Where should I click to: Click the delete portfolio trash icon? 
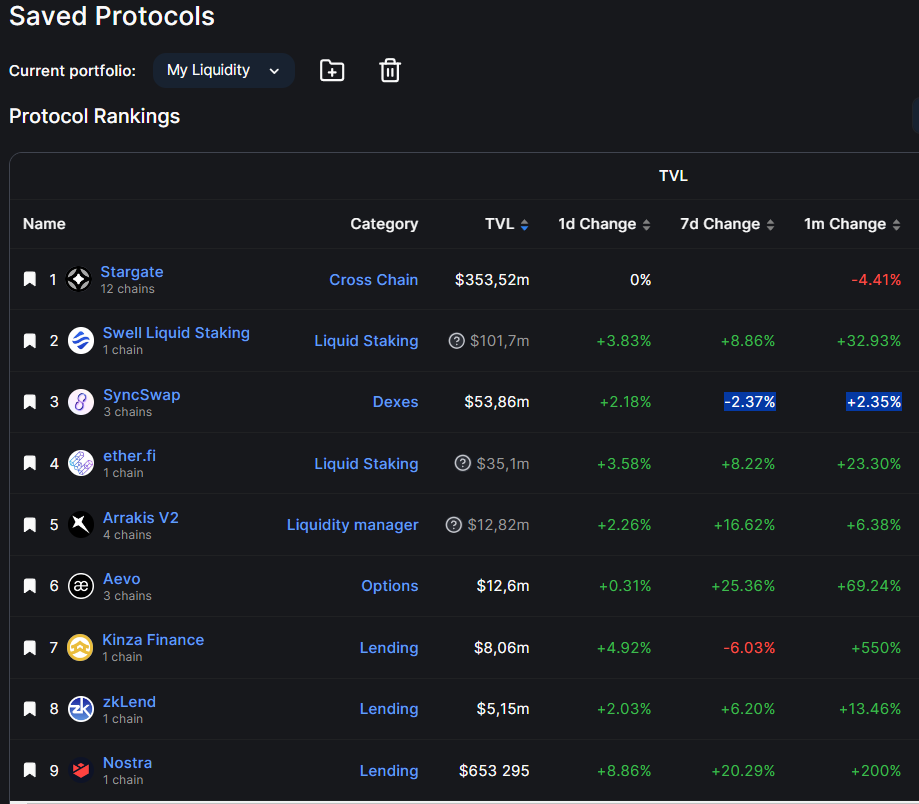[390, 70]
